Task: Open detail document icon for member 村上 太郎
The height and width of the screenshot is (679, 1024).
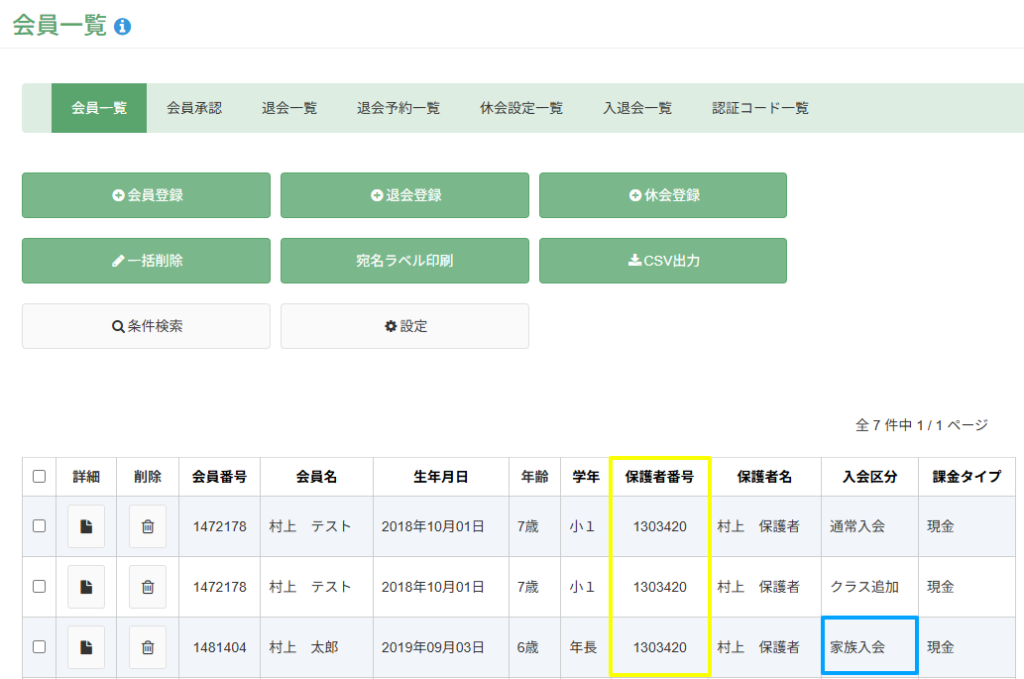Action: click(x=86, y=647)
